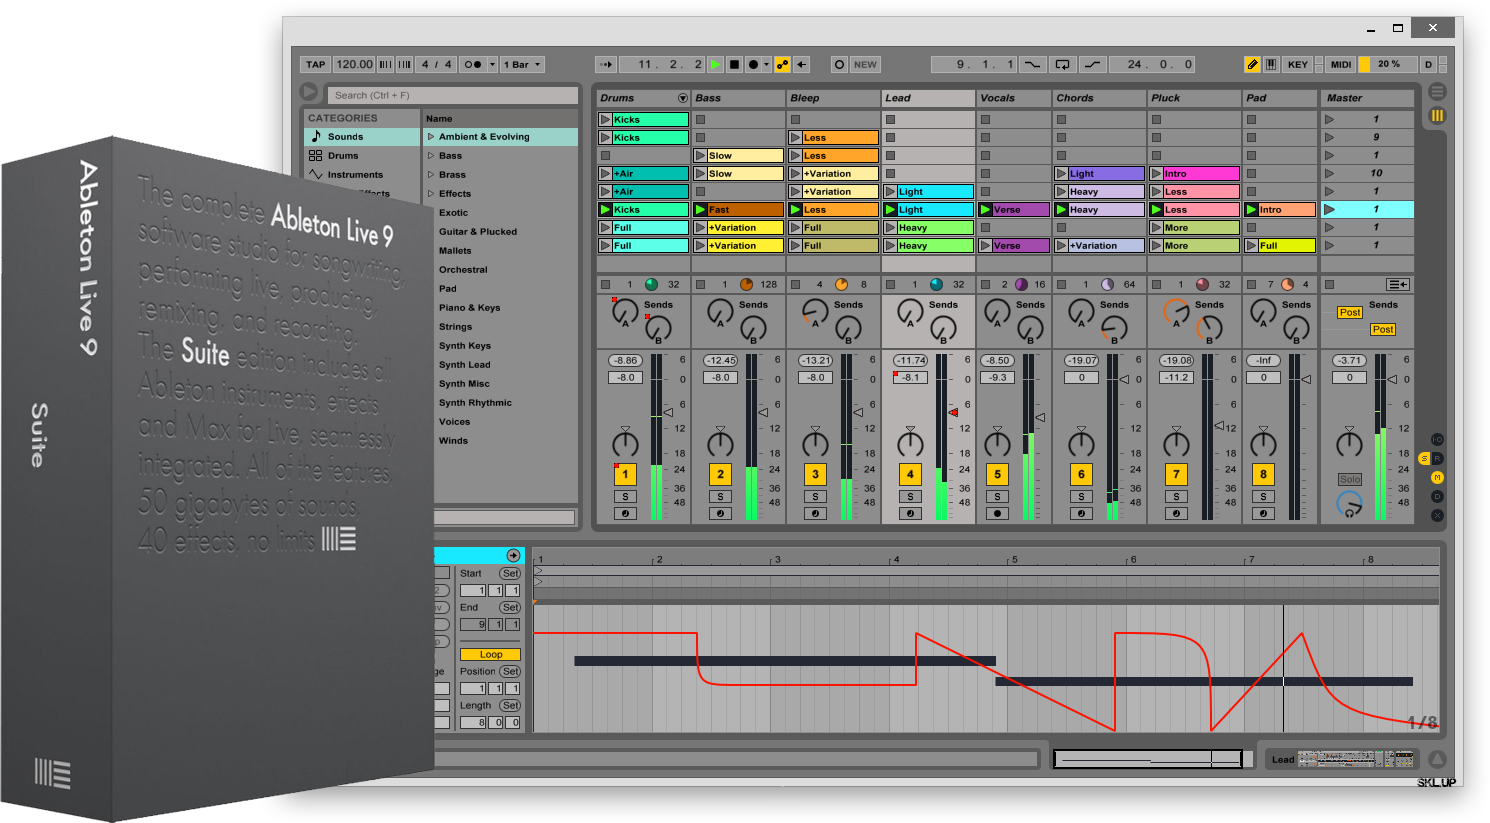Toggle the Metronome button

[472, 64]
